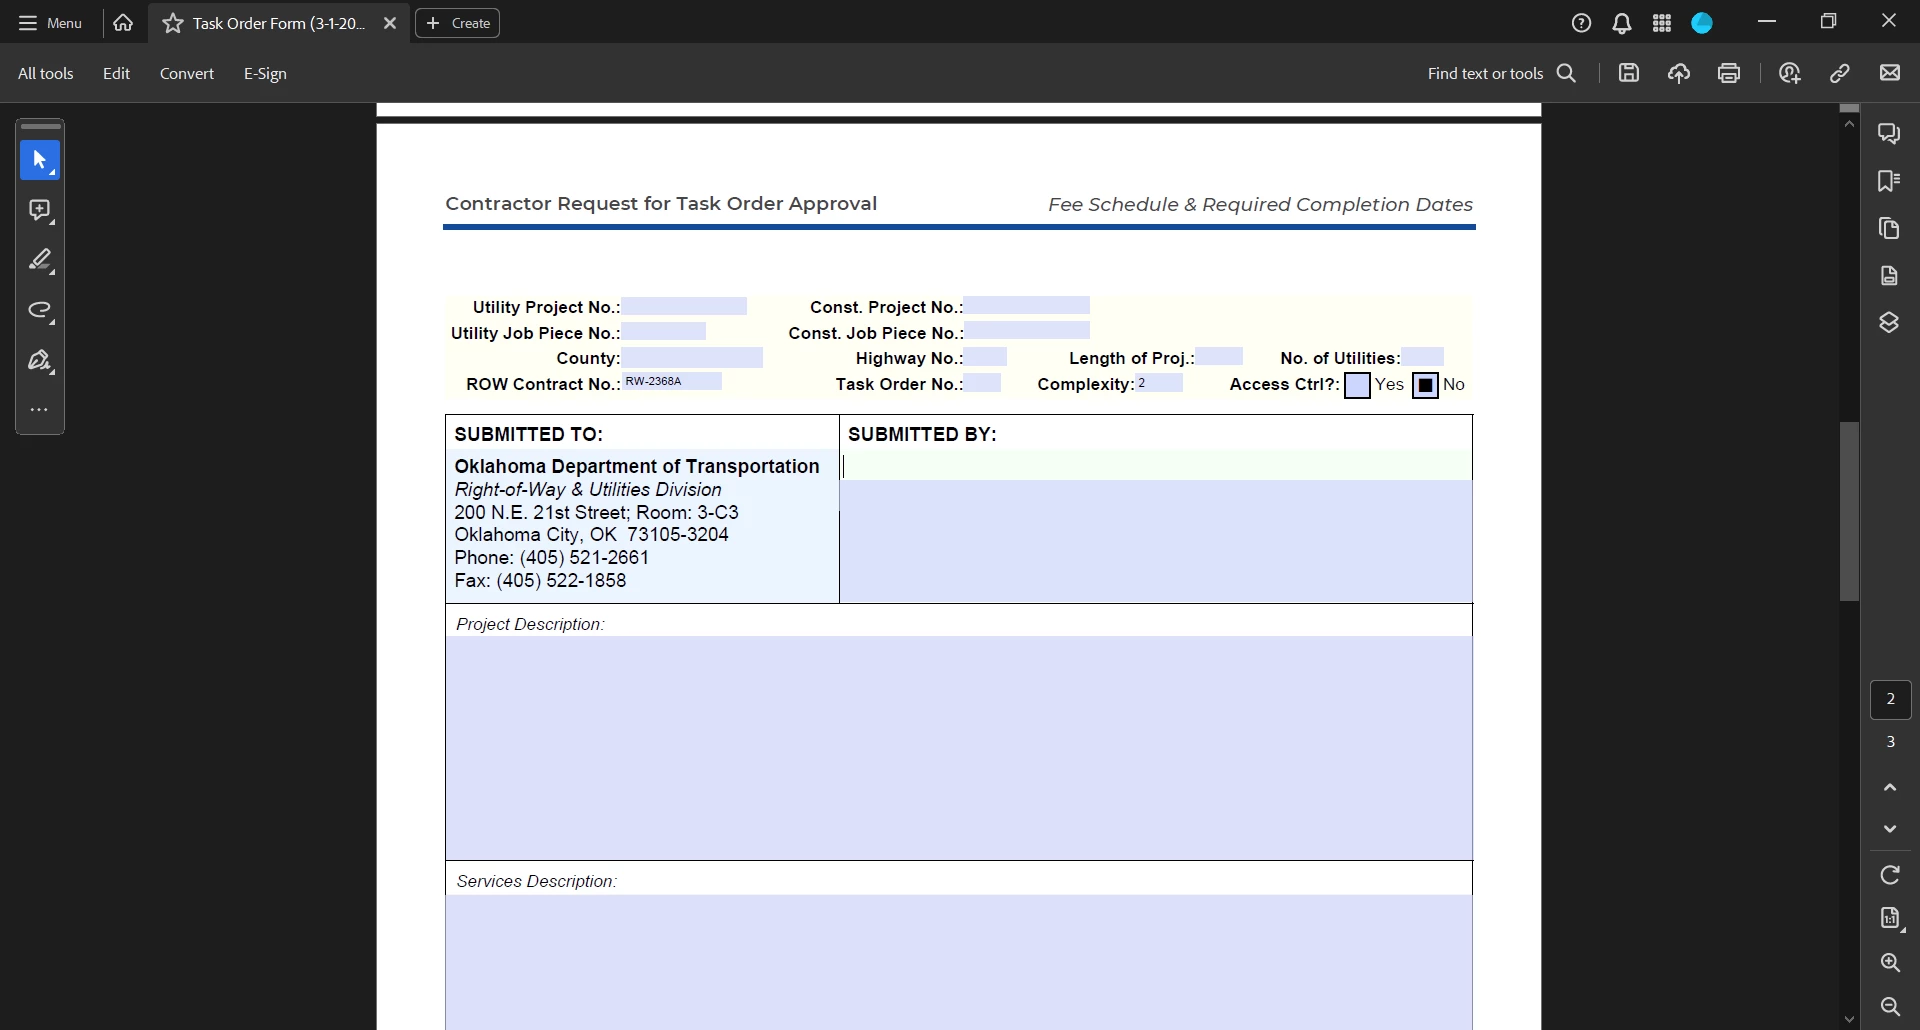The width and height of the screenshot is (1920, 1030).
Task: Show more quick tools ellipsis
Action: [40, 410]
